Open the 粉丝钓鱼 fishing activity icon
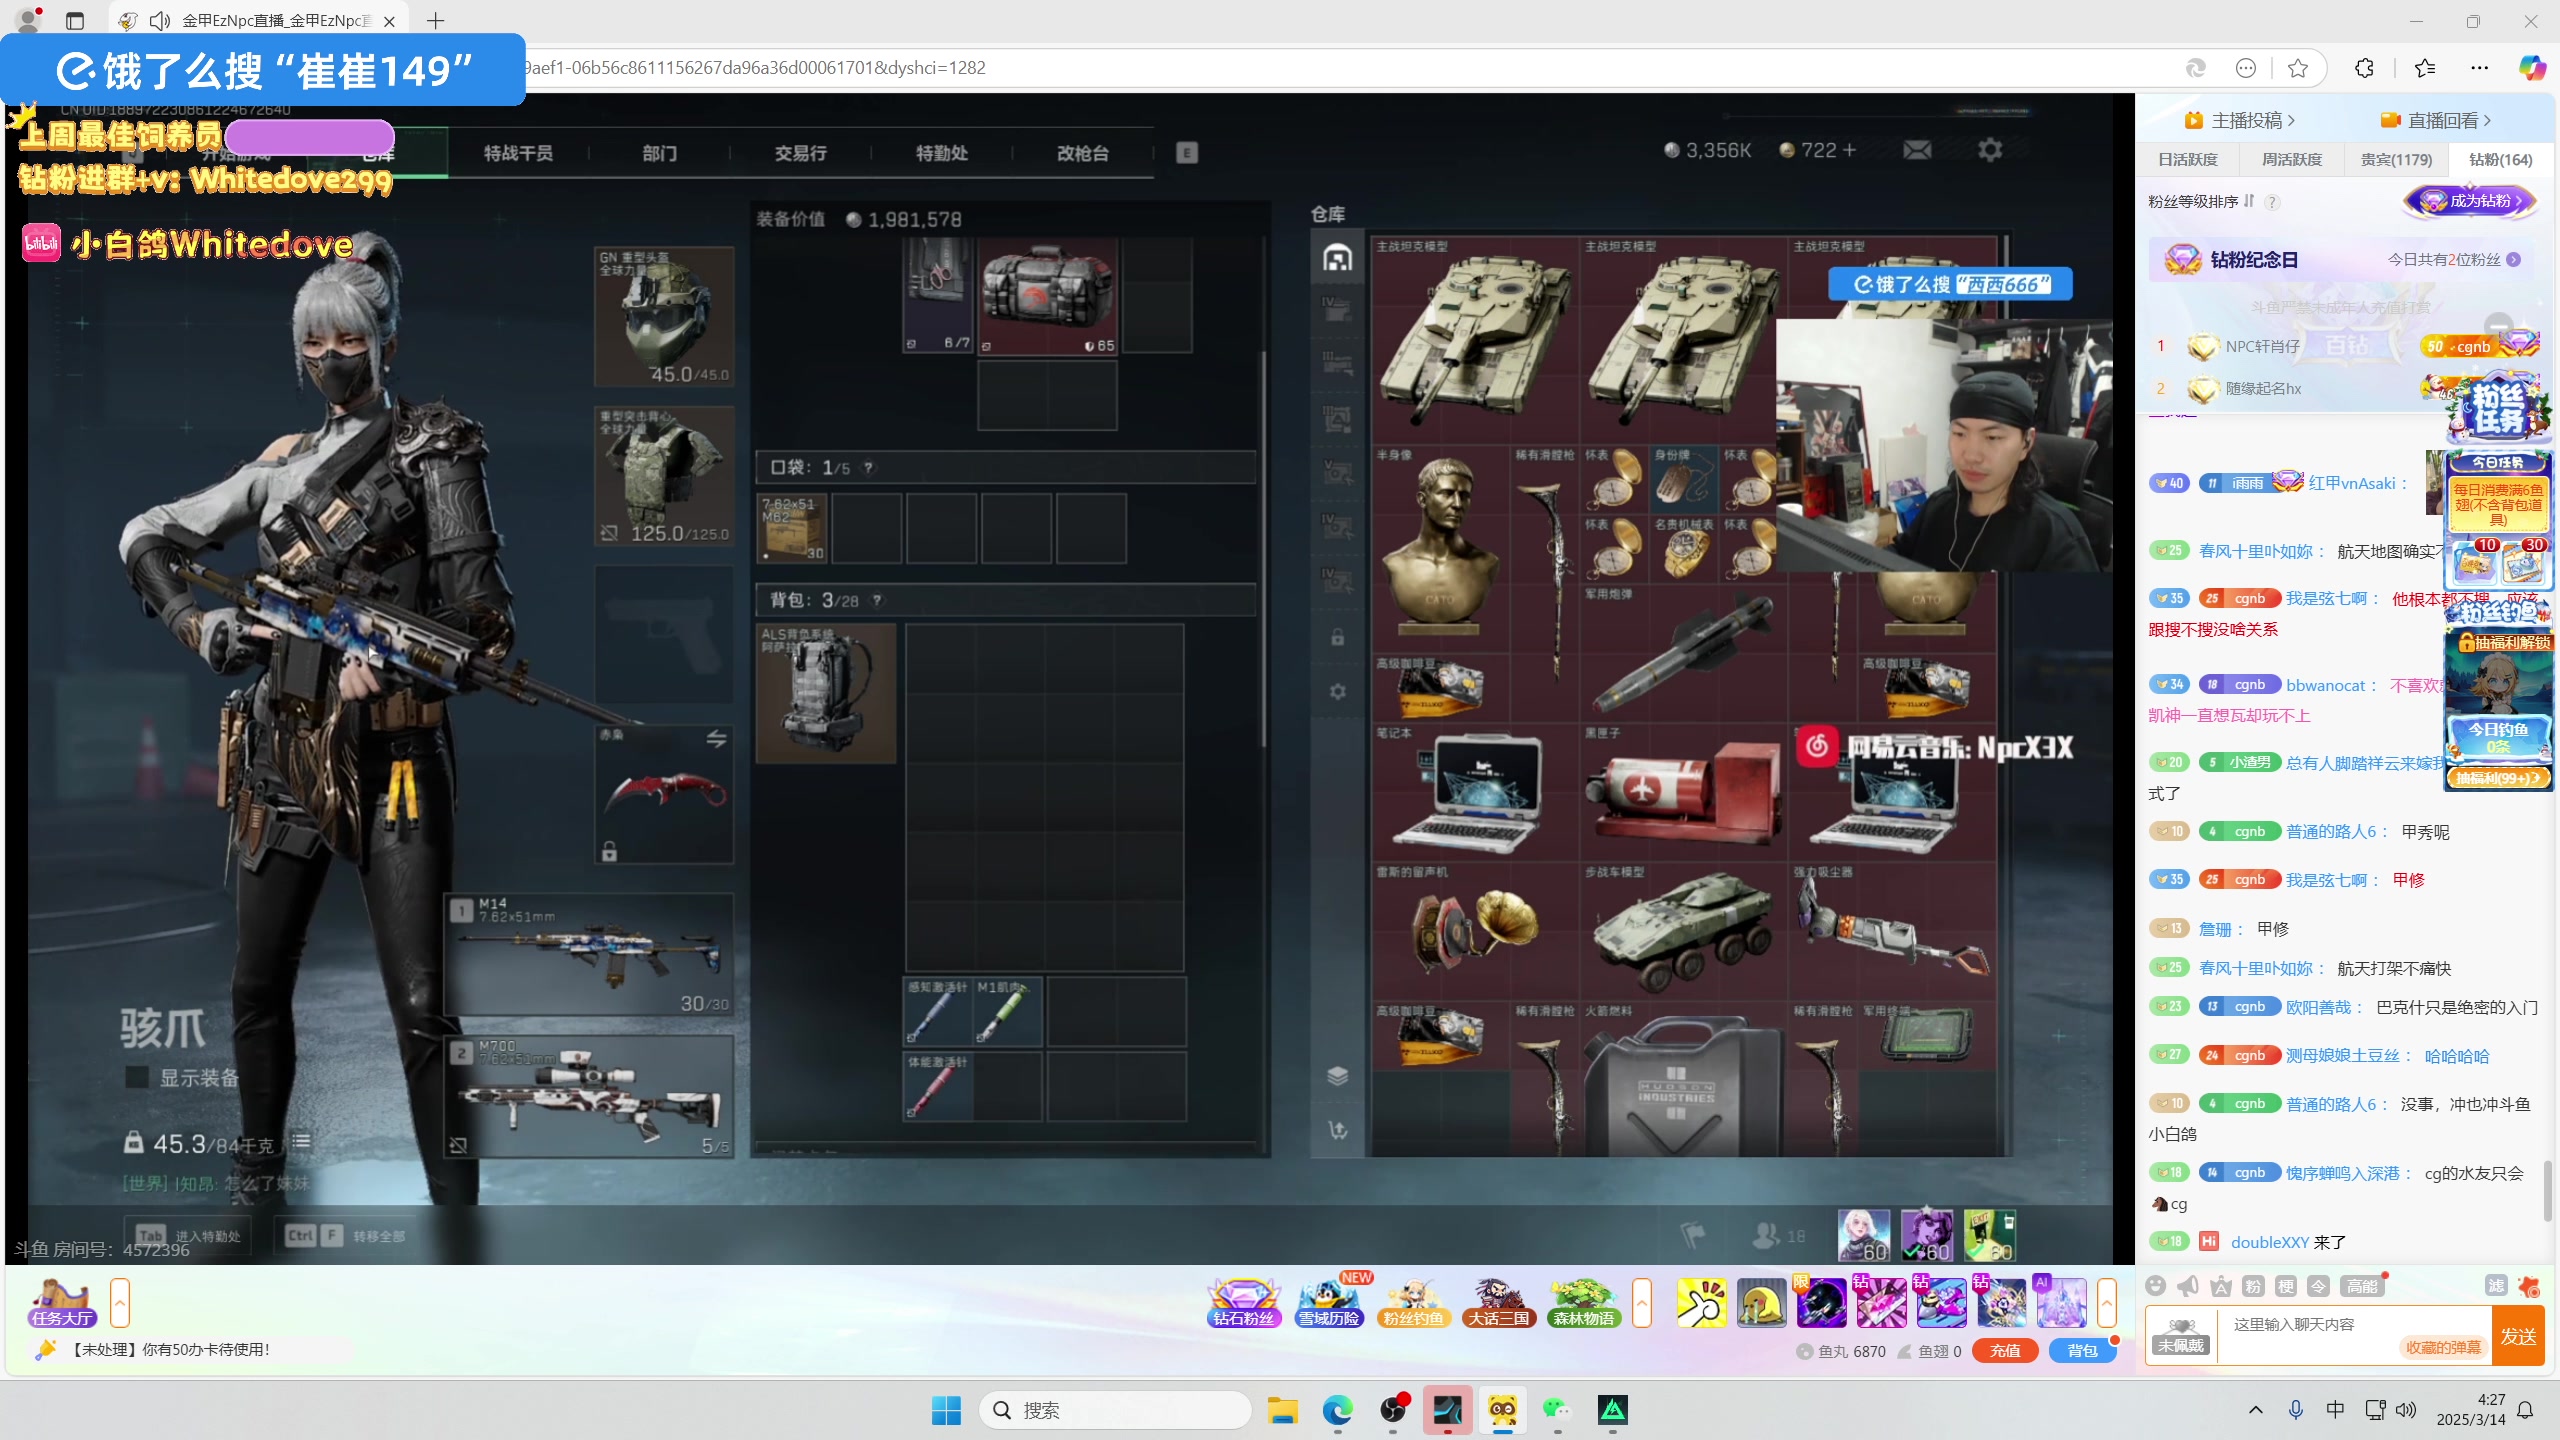Viewport: 2560px width, 1440px height. click(x=1413, y=1302)
